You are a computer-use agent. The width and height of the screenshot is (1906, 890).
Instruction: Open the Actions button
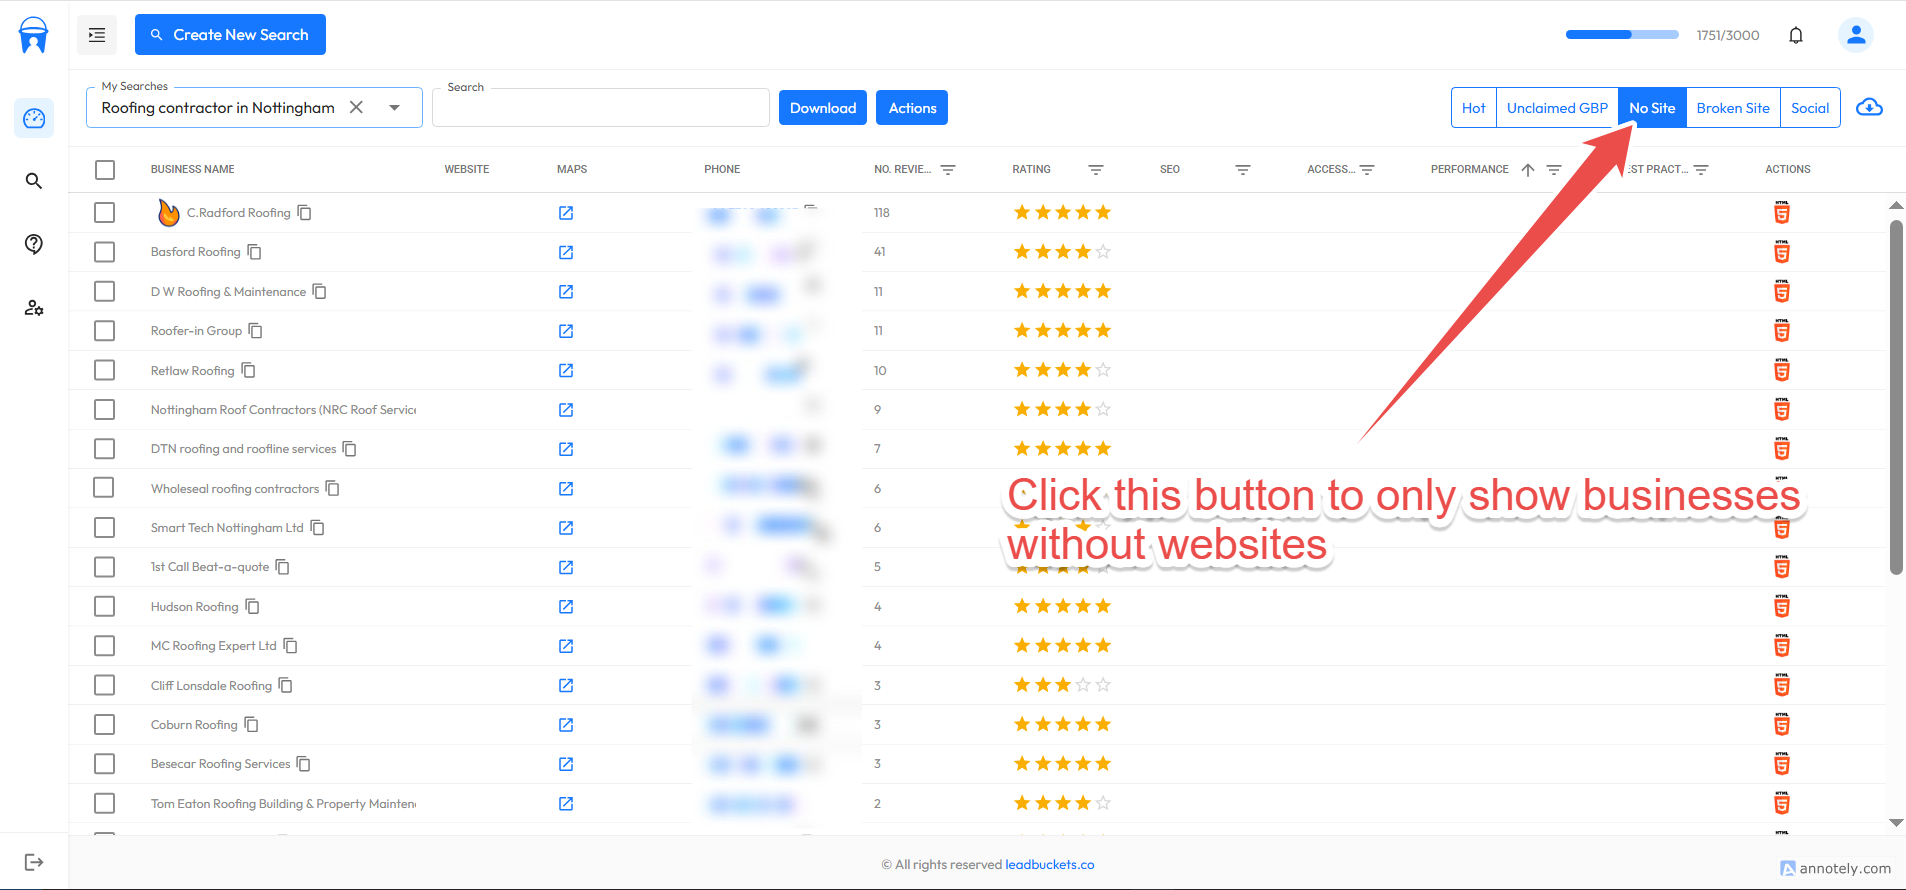click(912, 108)
